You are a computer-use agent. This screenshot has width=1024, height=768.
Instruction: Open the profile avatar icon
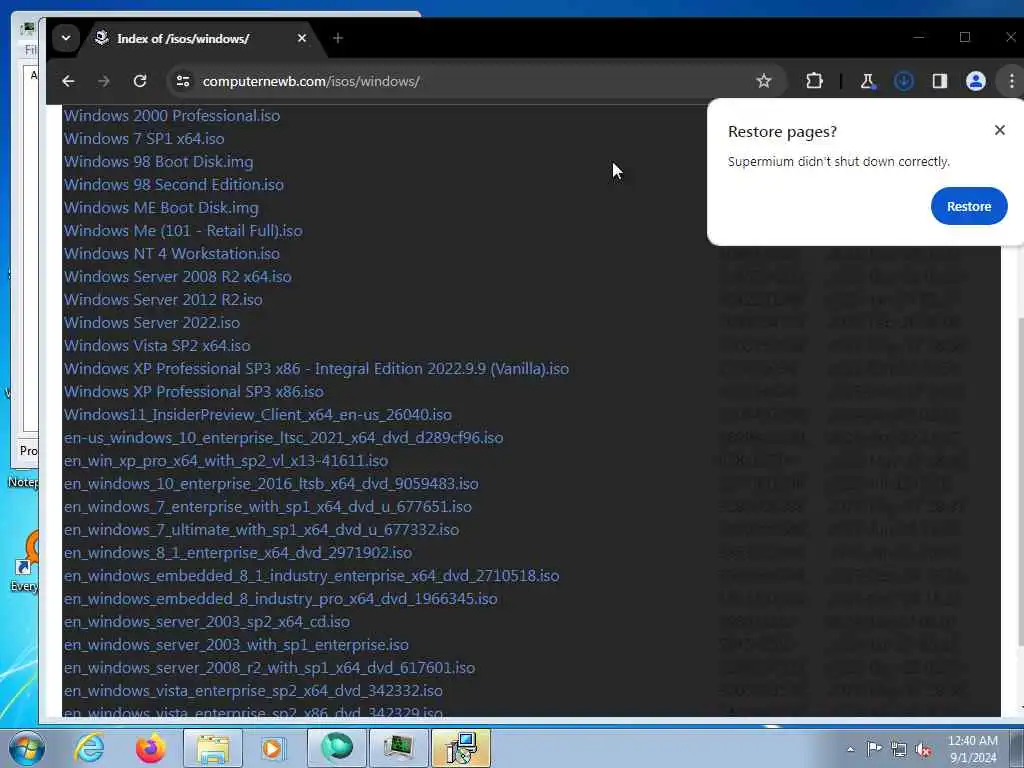pyautogui.click(x=976, y=81)
